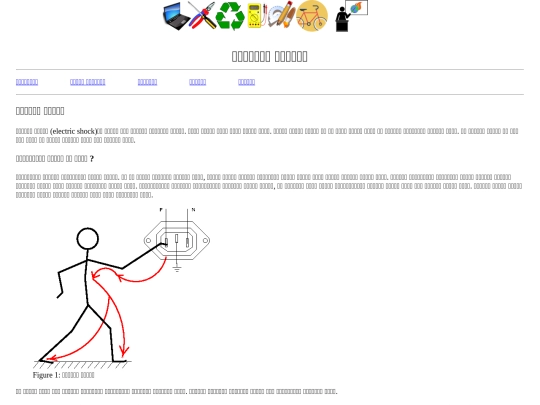
Task: Open the protractor and pencil icon
Action: (x=282, y=15)
